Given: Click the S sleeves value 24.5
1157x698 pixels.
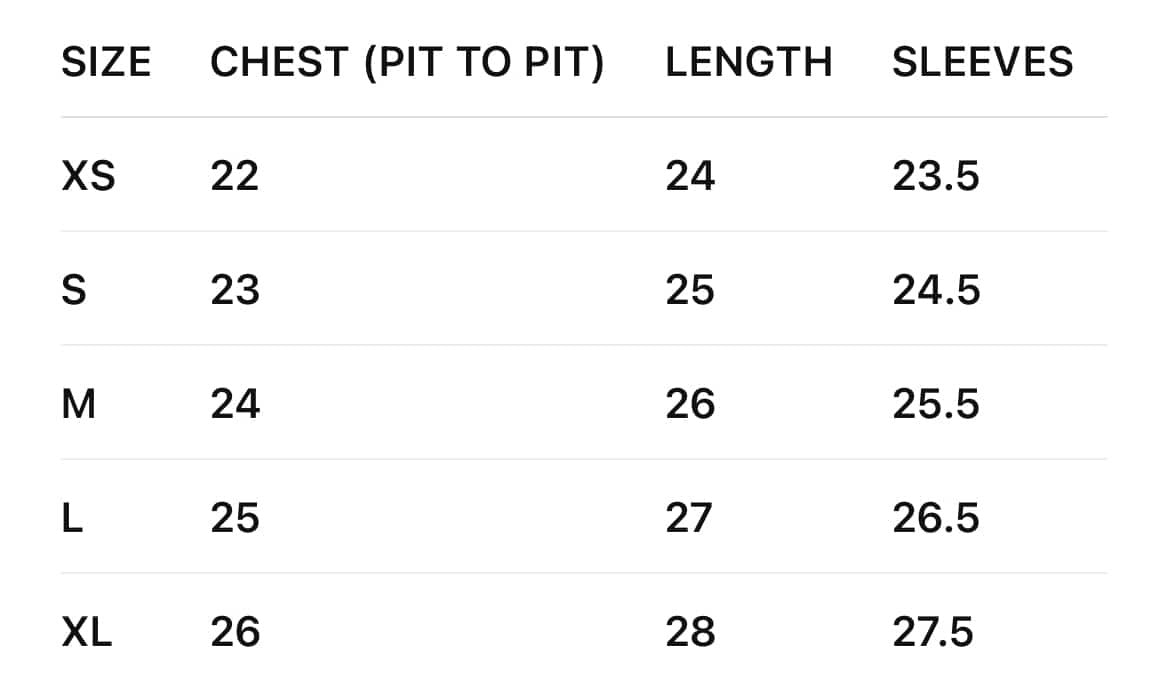Looking at the screenshot, I should (x=935, y=291).
